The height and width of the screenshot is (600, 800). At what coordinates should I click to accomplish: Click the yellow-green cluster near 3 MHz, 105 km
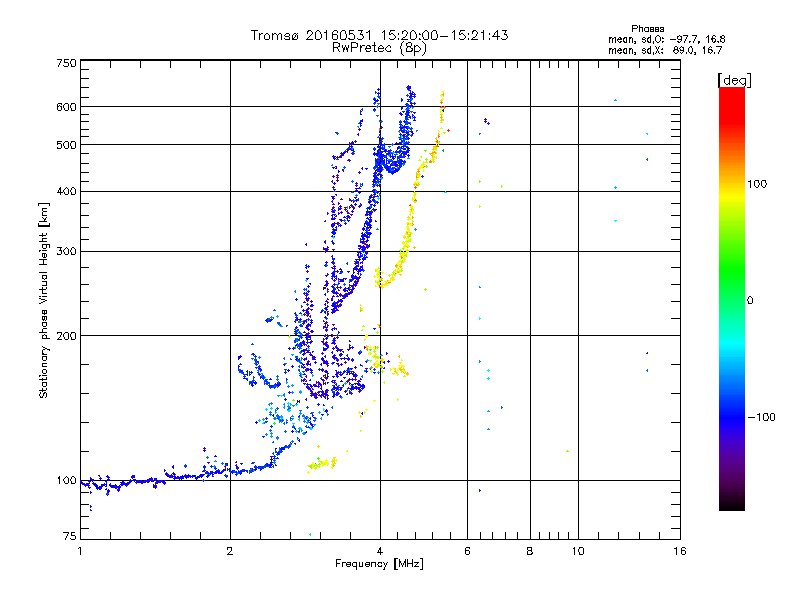click(x=322, y=464)
